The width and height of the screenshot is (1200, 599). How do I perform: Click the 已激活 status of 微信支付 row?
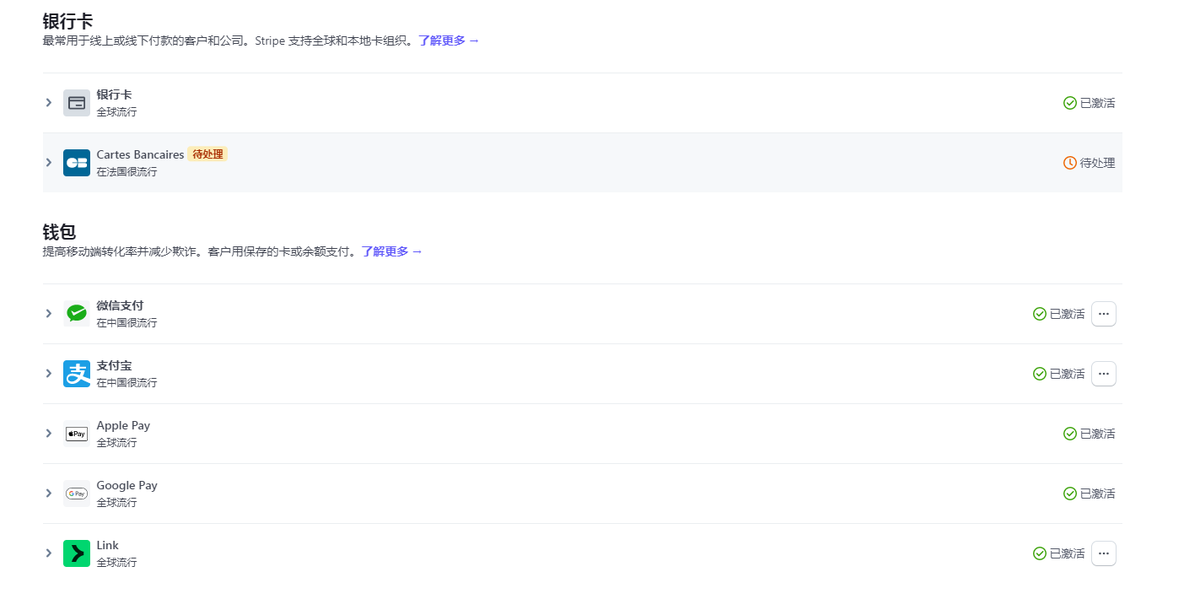[x=1067, y=314]
